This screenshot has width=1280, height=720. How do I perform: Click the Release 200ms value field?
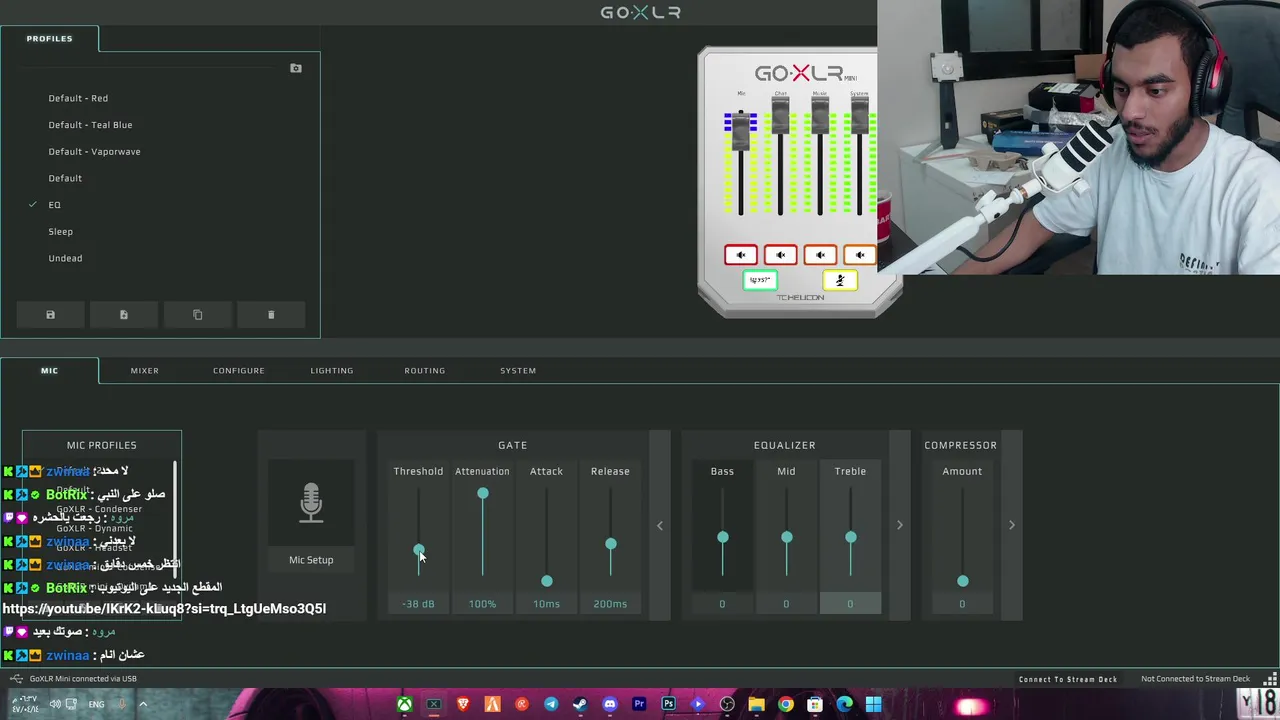(610, 604)
